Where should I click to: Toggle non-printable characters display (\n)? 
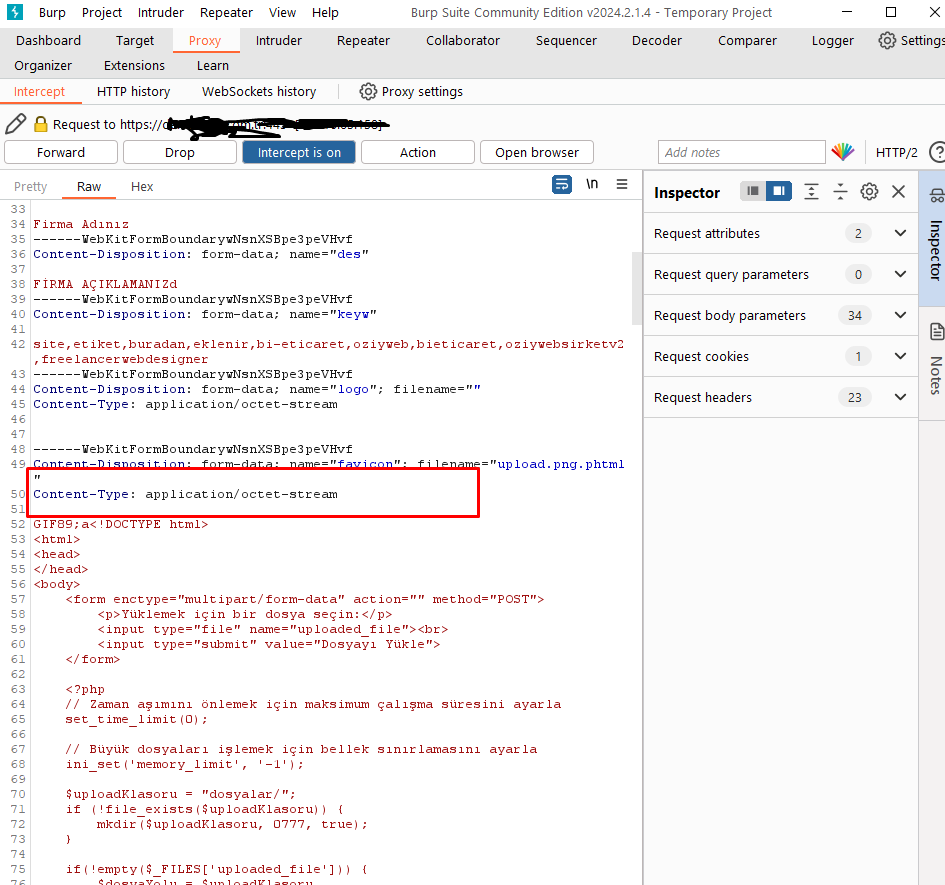[x=592, y=184]
